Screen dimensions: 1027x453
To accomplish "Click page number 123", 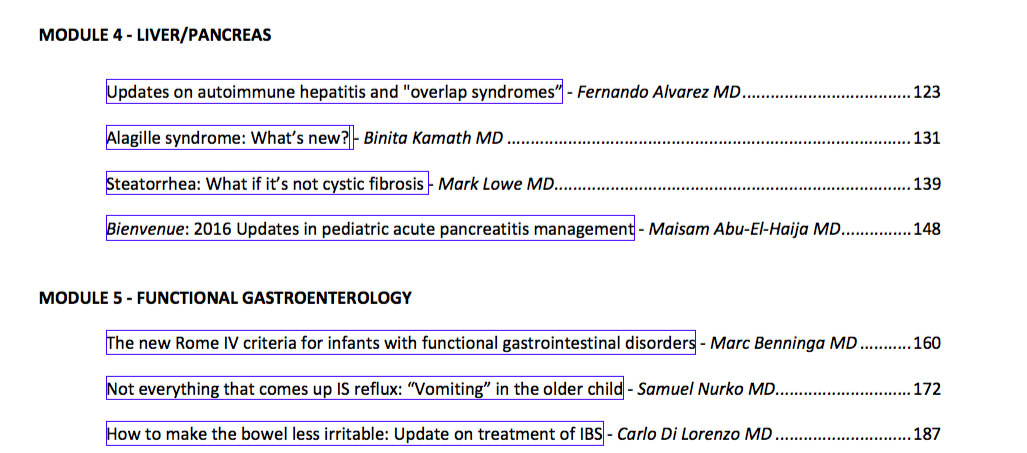I will pos(927,92).
